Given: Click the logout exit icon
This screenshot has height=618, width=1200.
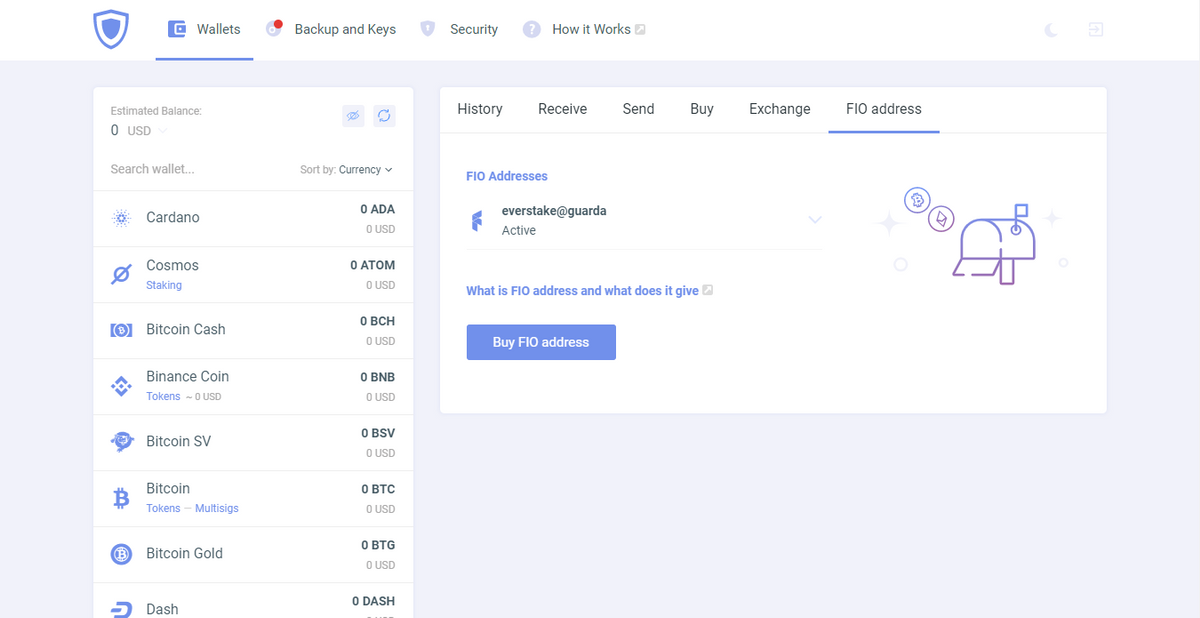Looking at the screenshot, I should coord(1096,30).
